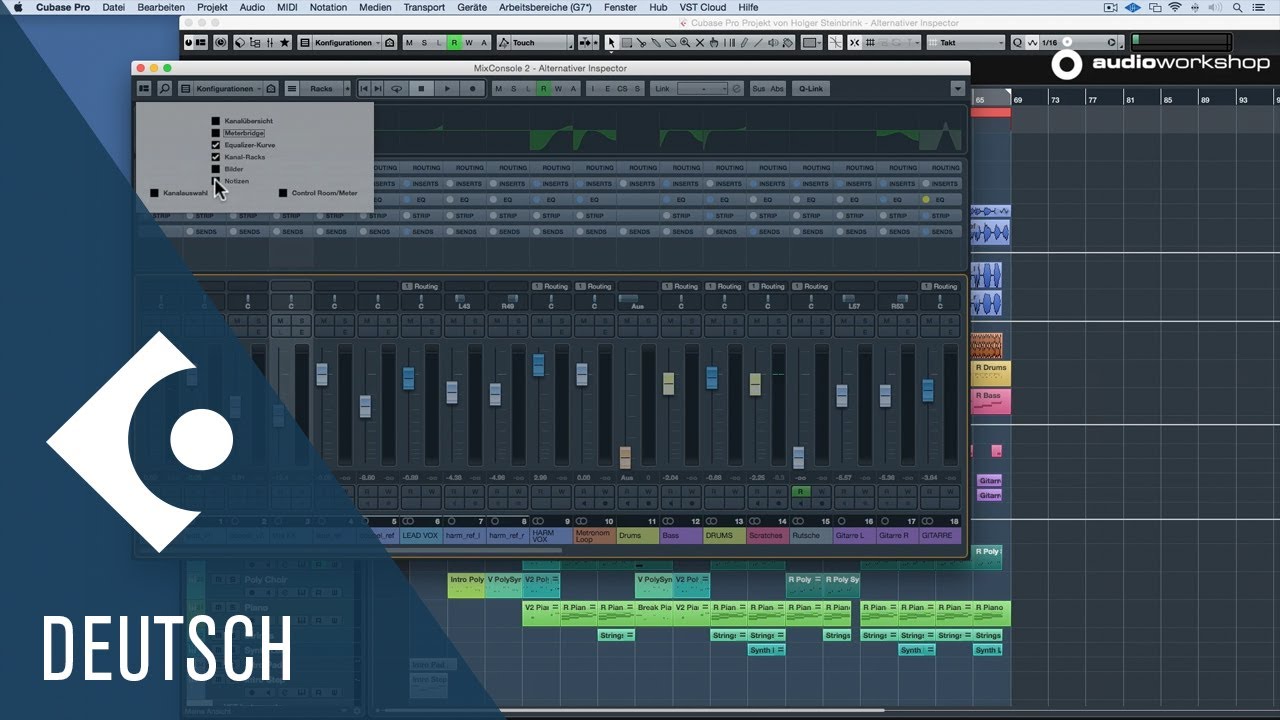Open the Racks selection dropdown
This screenshot has height=720, width=1280.
(319, 89)
